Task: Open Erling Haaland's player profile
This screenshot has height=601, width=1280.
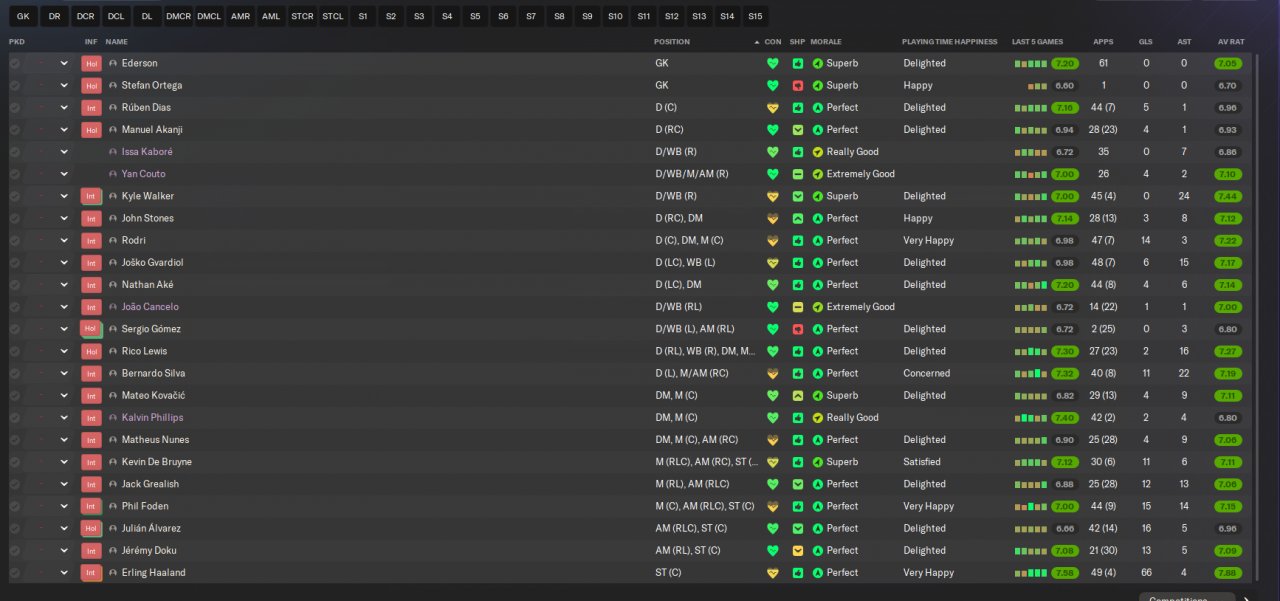Action: [153, 573]
